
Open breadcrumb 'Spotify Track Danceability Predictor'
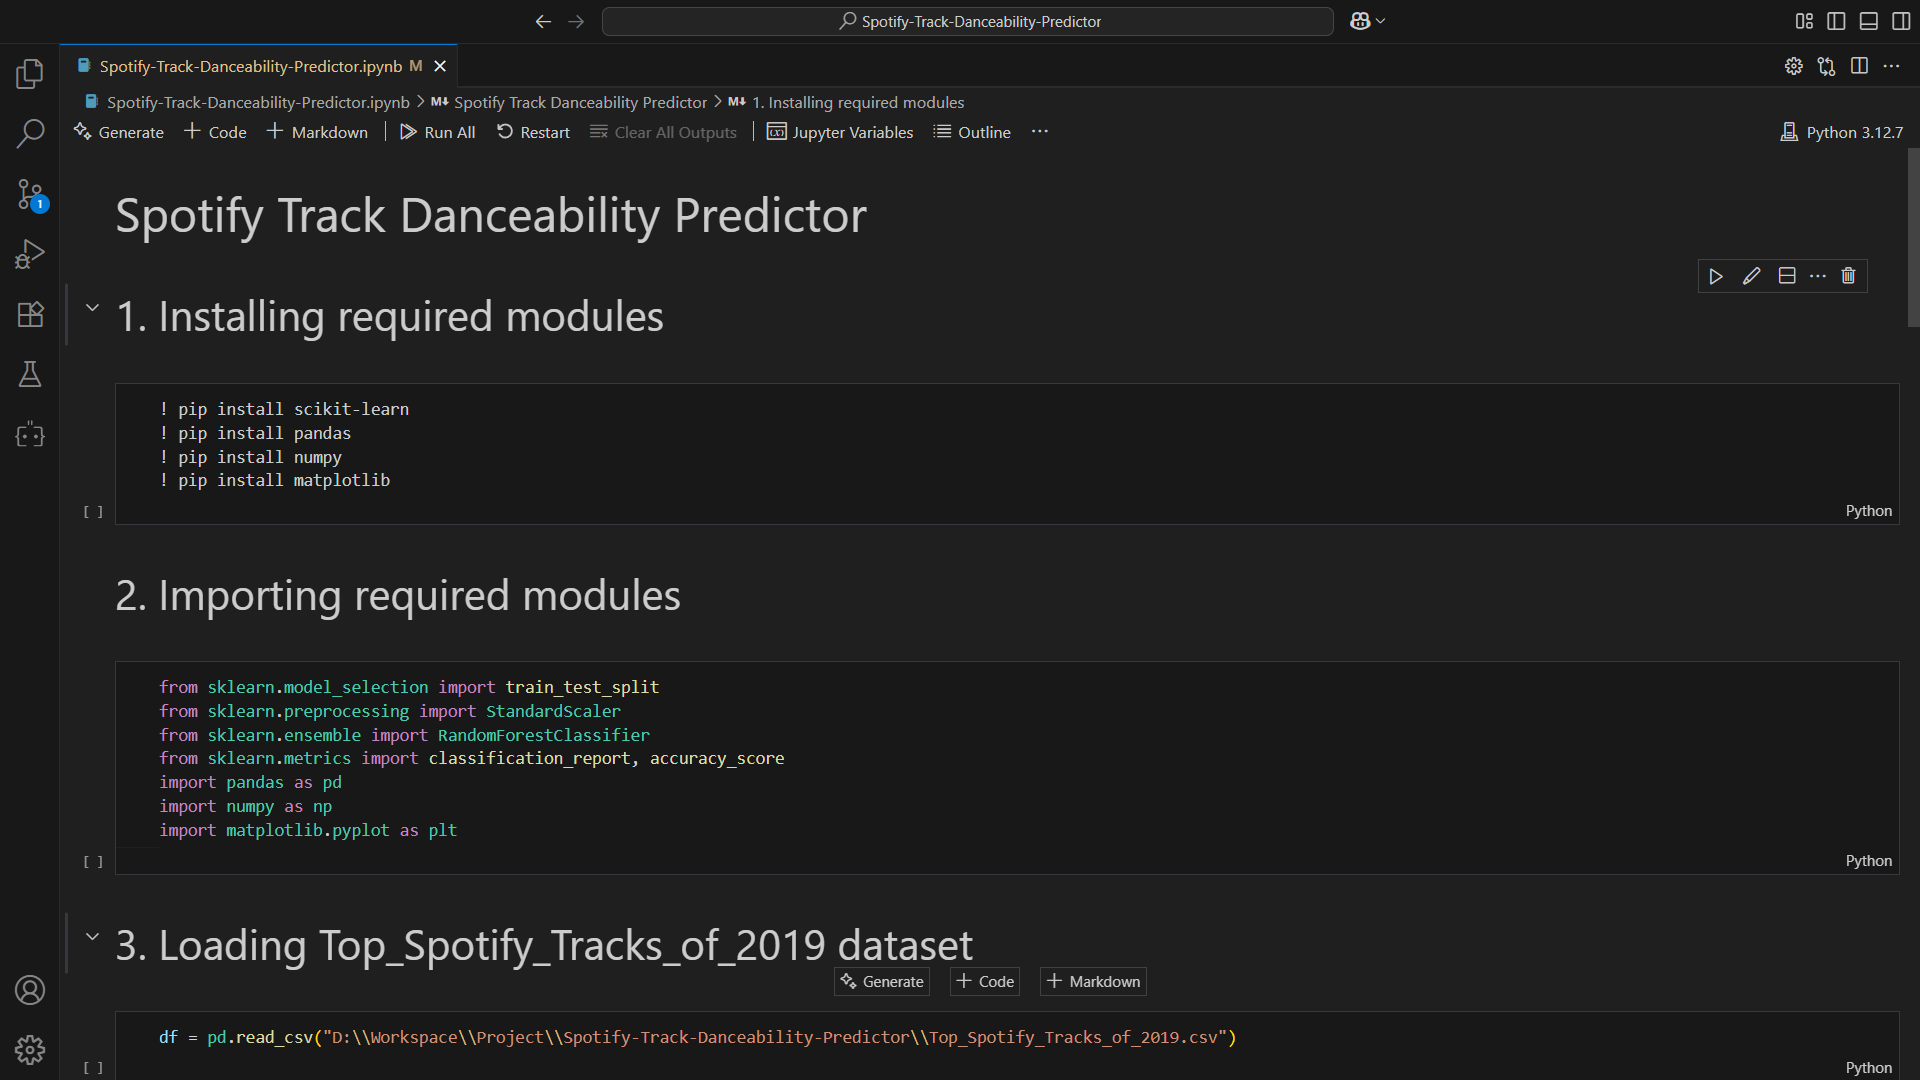(x=580, y=102)
